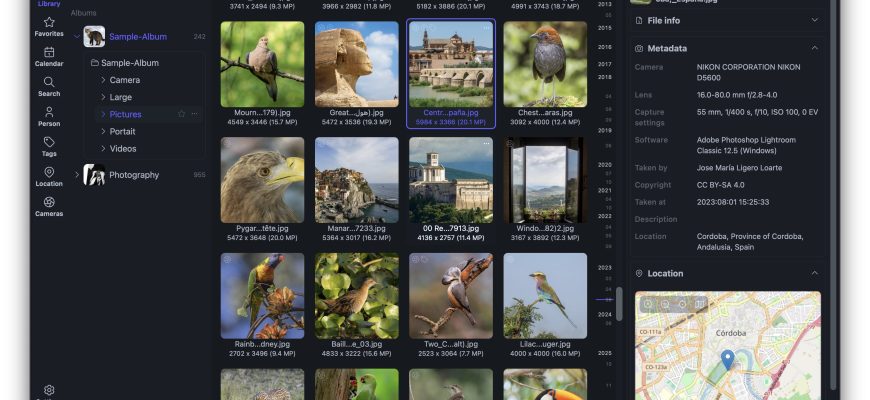The width and height of the screenshot is (870, 400).
Task: Collapse the Sample-Album album tree
Action: (77, 37)
